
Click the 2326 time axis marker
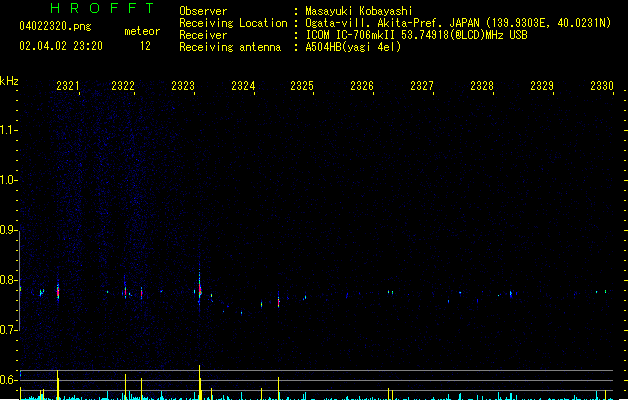pyautogui.click(x=362, y=85)
